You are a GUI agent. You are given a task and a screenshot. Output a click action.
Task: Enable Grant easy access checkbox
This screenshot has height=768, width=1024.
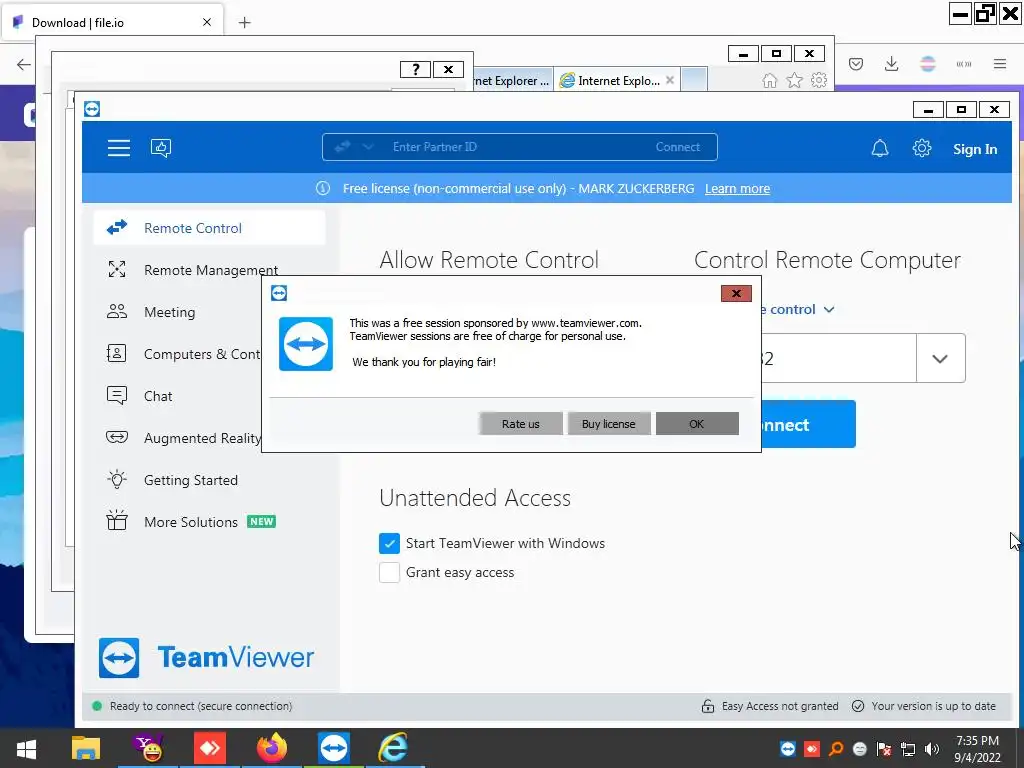click(x=389, y=573)
